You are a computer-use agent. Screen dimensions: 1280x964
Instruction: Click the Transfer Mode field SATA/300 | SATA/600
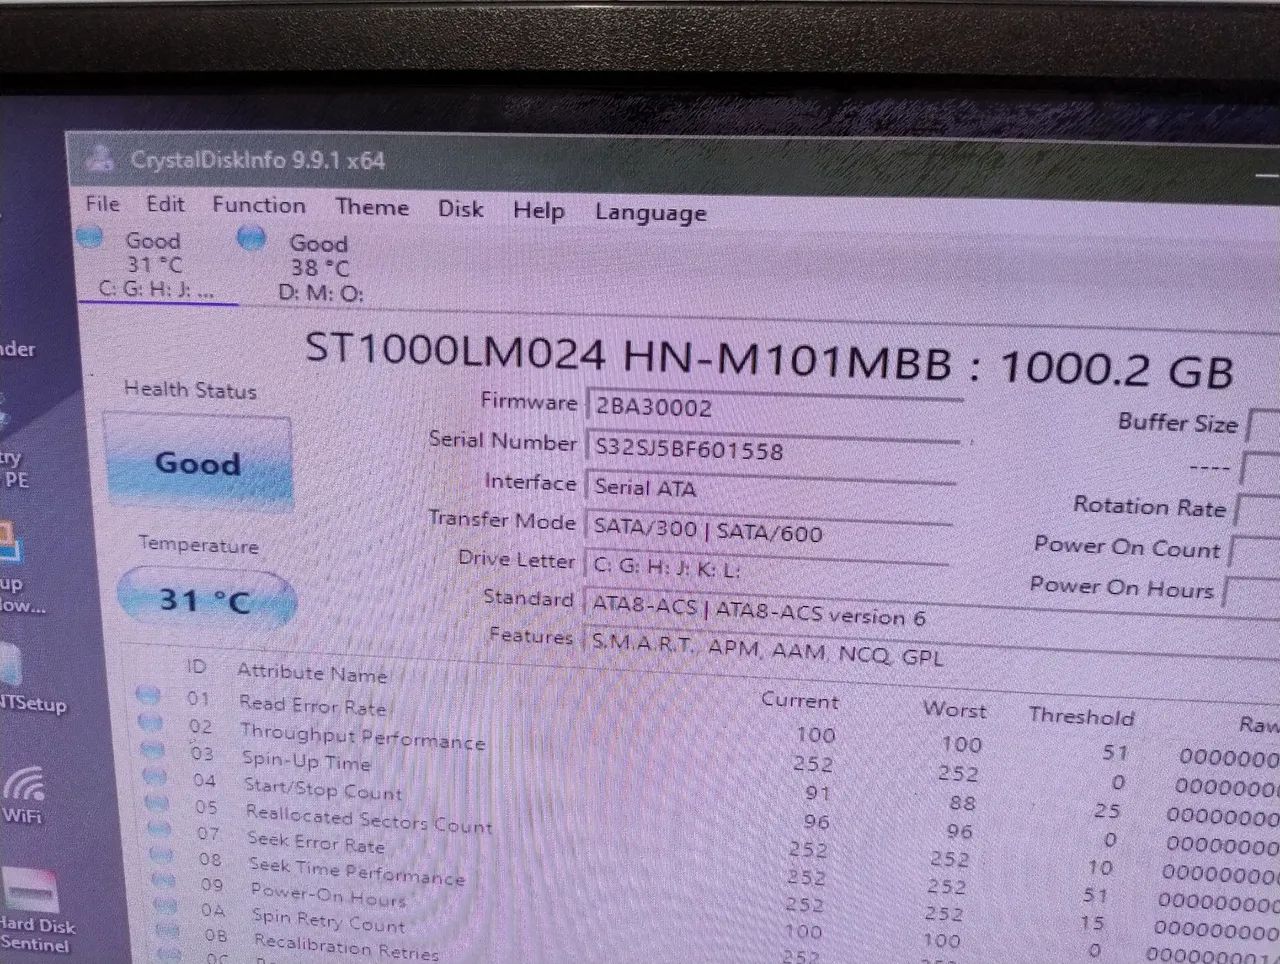pyautogui.click(x=768, y=530)
